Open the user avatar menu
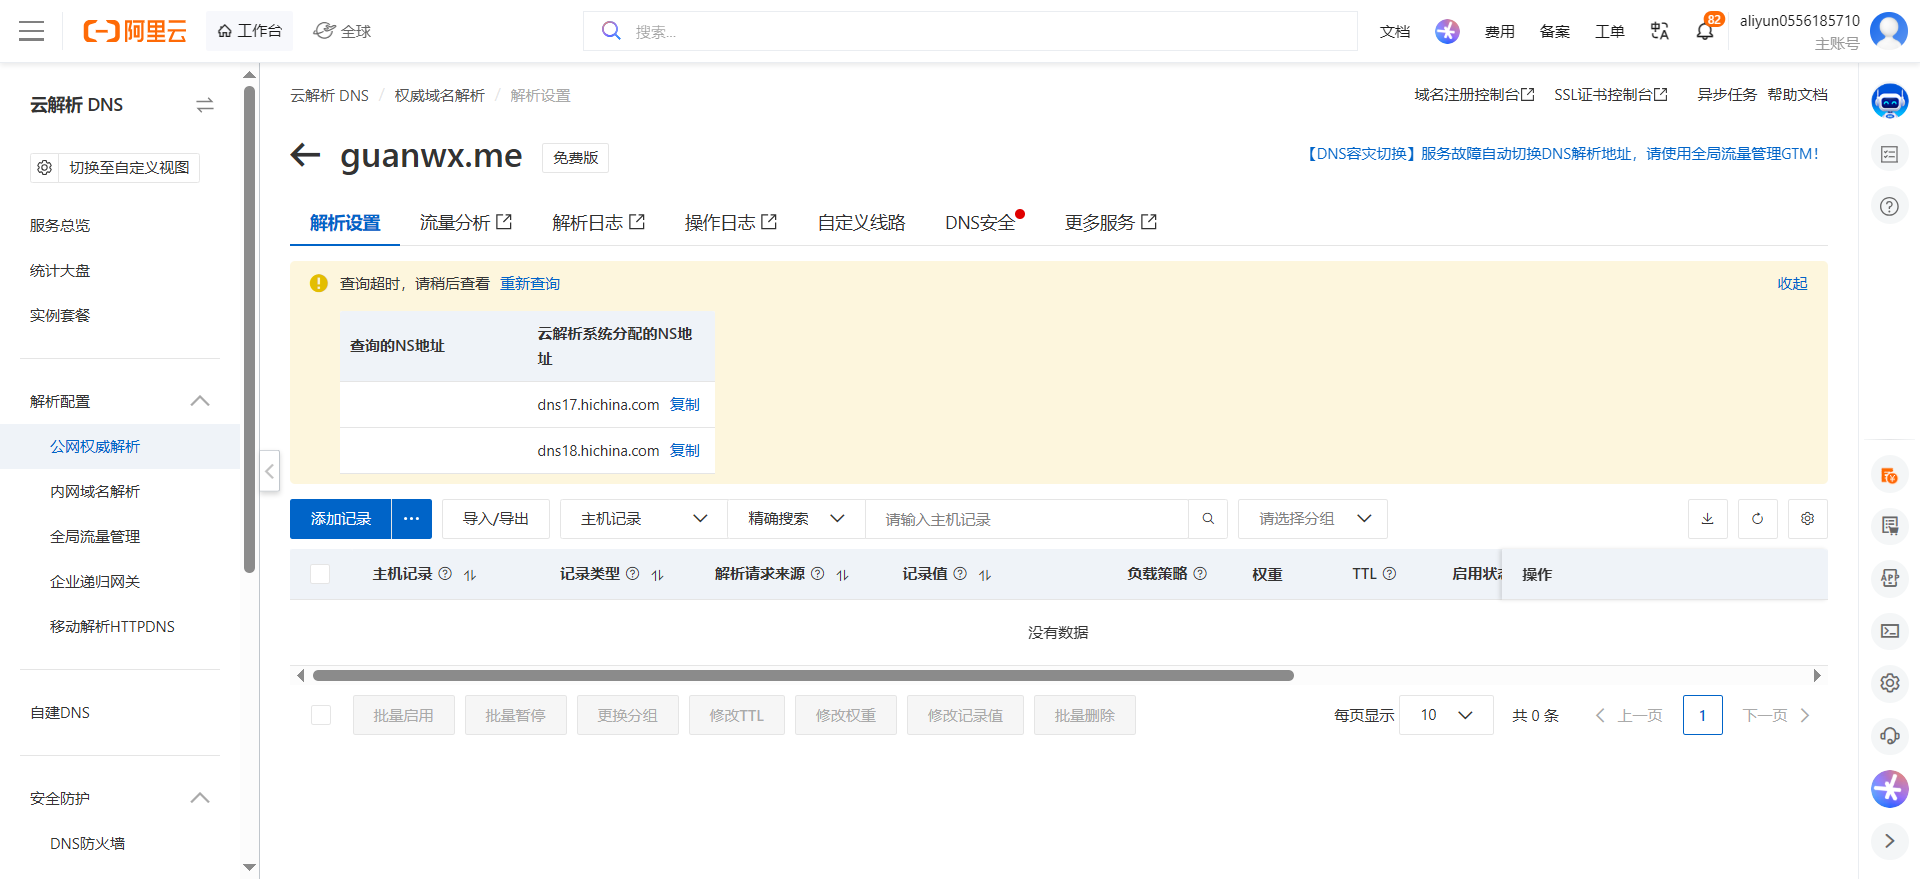The height and width of the screenshot is (879, 1920). click(1889, 31)
